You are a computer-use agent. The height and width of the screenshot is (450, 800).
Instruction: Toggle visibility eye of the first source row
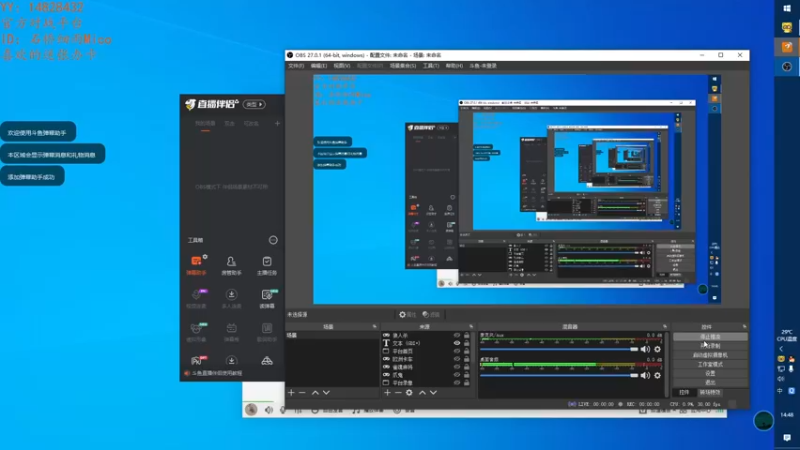point(457,336)
